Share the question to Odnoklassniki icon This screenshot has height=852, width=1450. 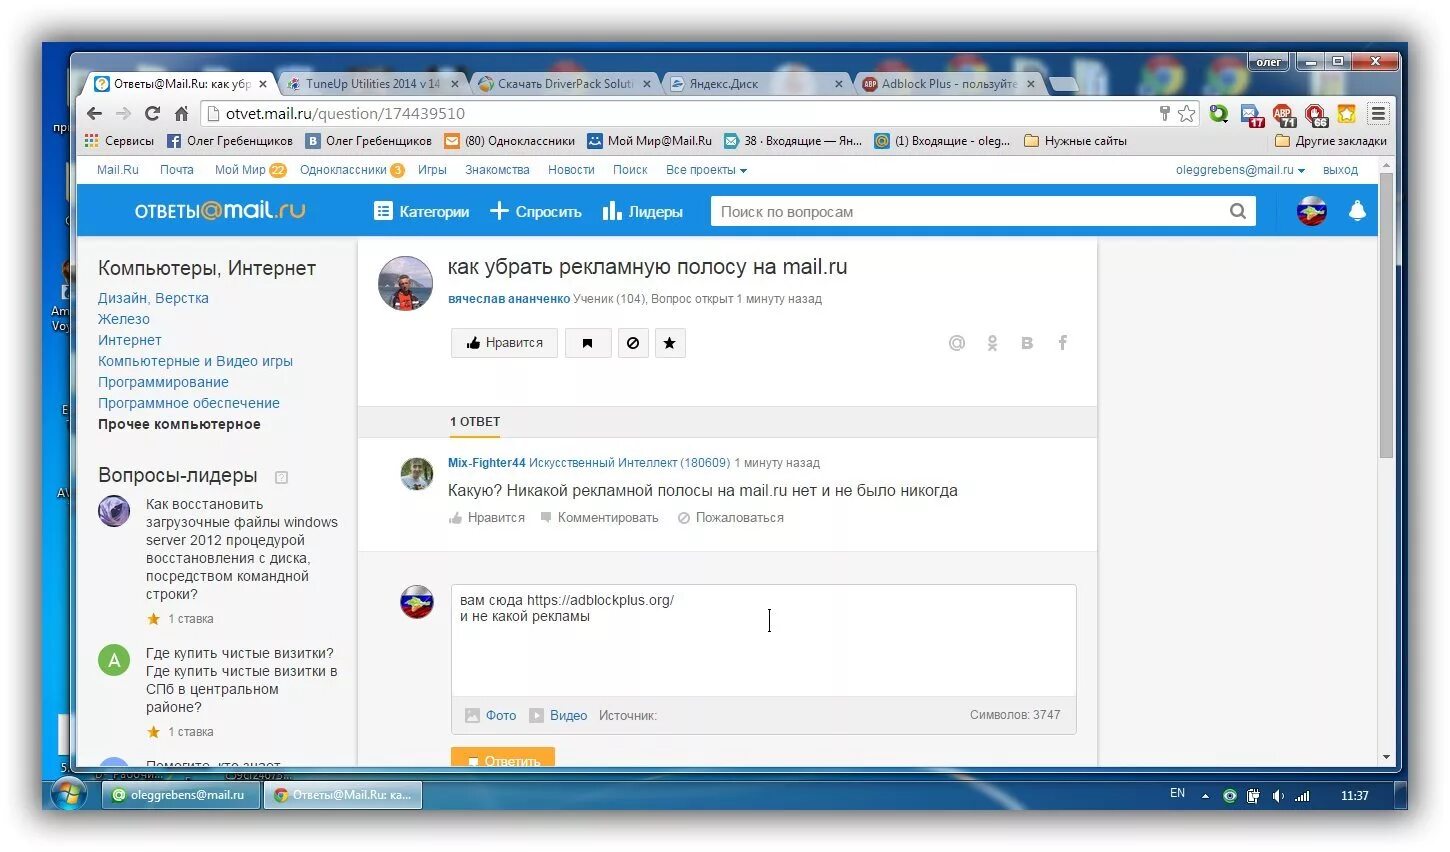click(992, 343)
